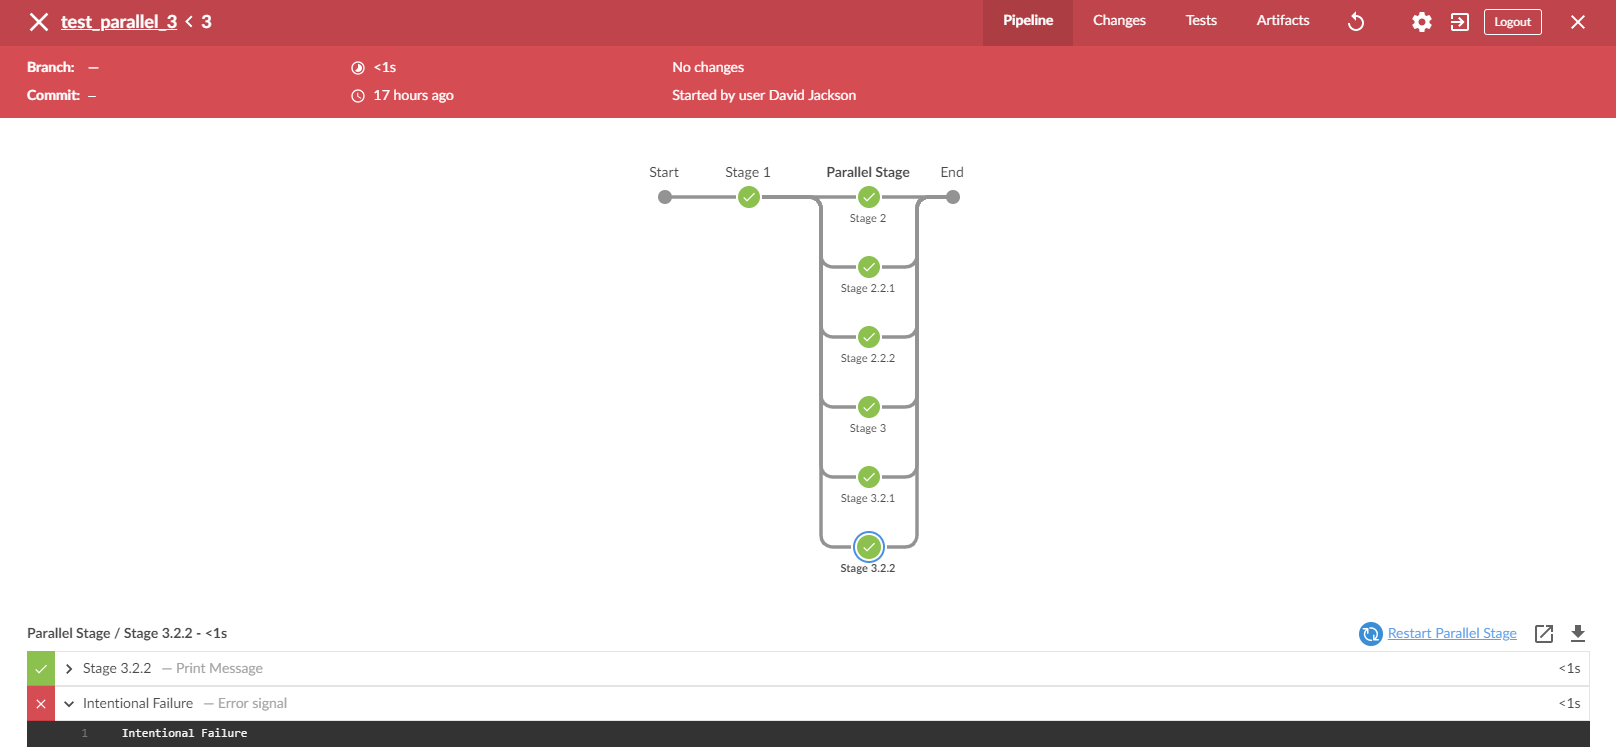Viewport: 1616px width, 750px height.
Task: Select the Stage 1 node
Action: (x=749, y=197)
